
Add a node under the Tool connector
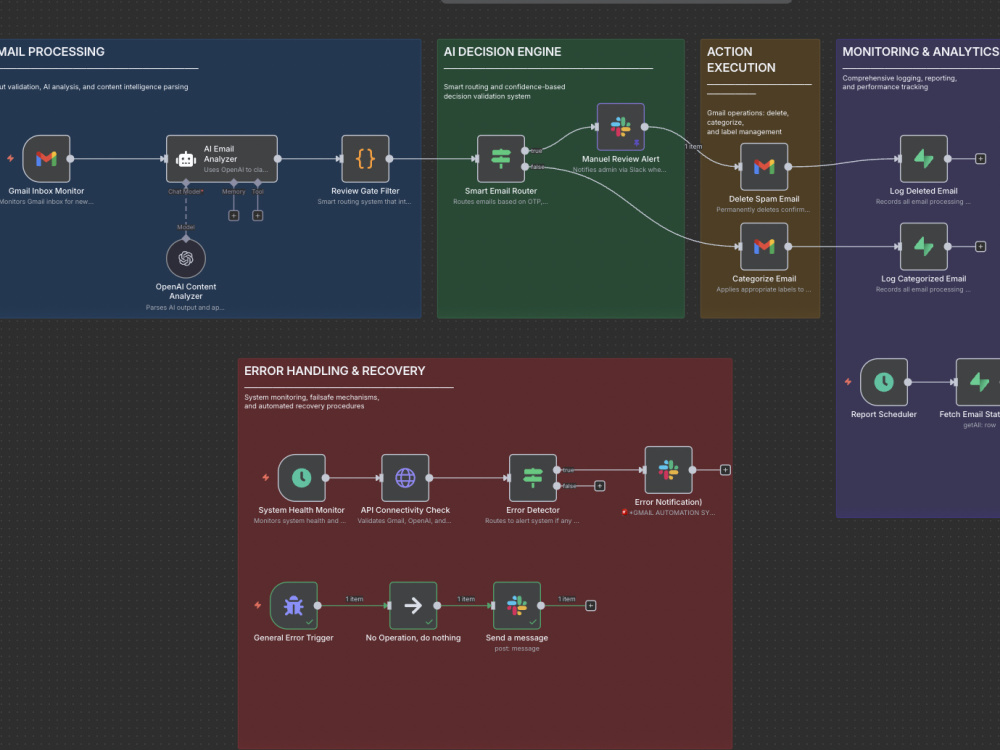pyautogui.click(x=258, y=216)
